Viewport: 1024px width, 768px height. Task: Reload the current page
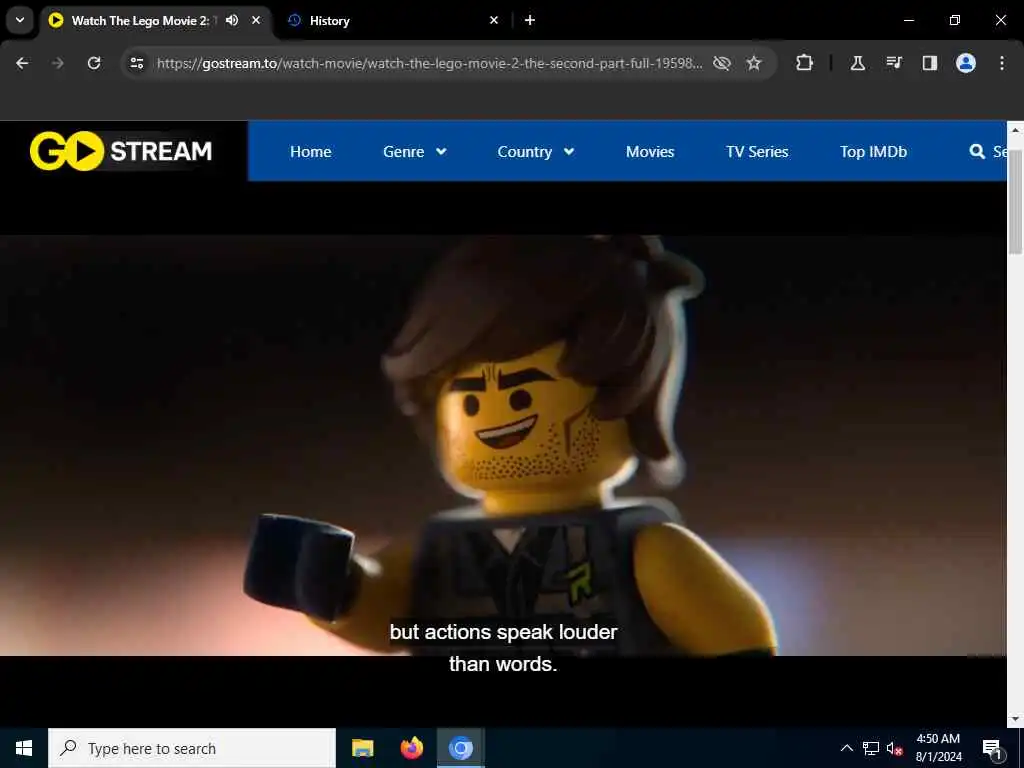pyautogui.click(x=94, y=63)
